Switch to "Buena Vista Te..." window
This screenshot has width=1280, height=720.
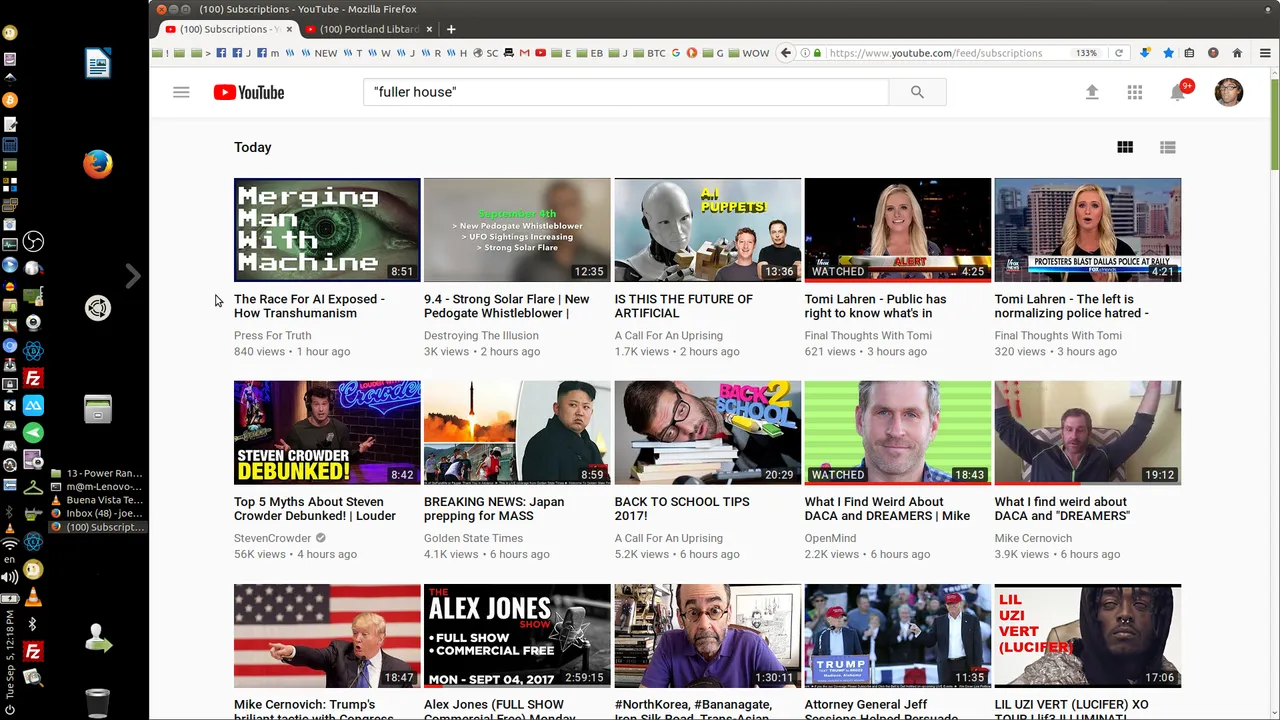97,500
